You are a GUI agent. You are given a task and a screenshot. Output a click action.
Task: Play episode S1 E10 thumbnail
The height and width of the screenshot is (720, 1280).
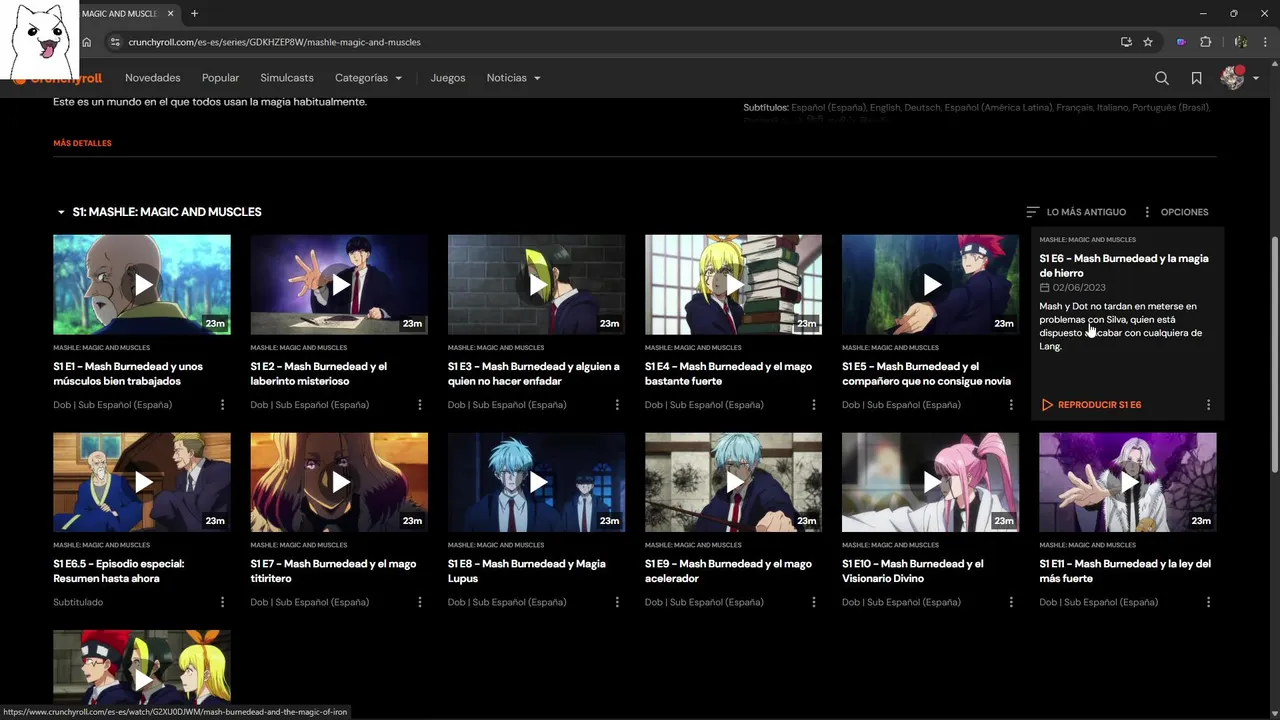(931, 482)
